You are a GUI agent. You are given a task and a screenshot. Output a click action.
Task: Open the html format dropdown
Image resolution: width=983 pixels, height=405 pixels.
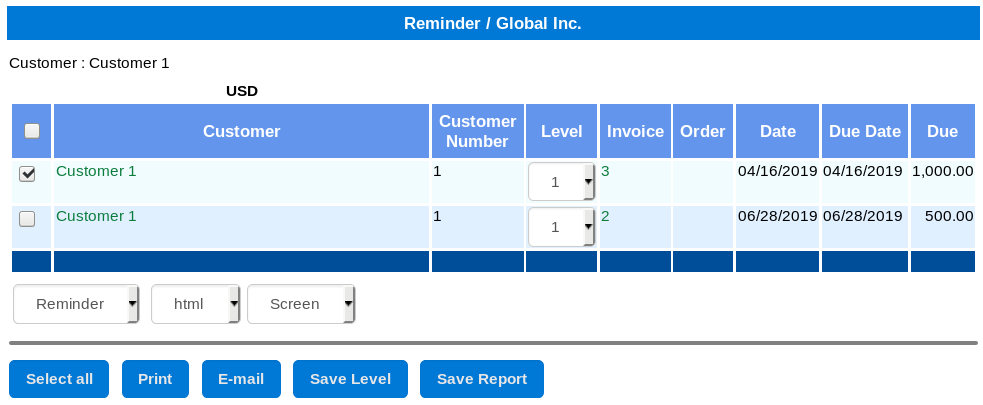click(196, 304)
